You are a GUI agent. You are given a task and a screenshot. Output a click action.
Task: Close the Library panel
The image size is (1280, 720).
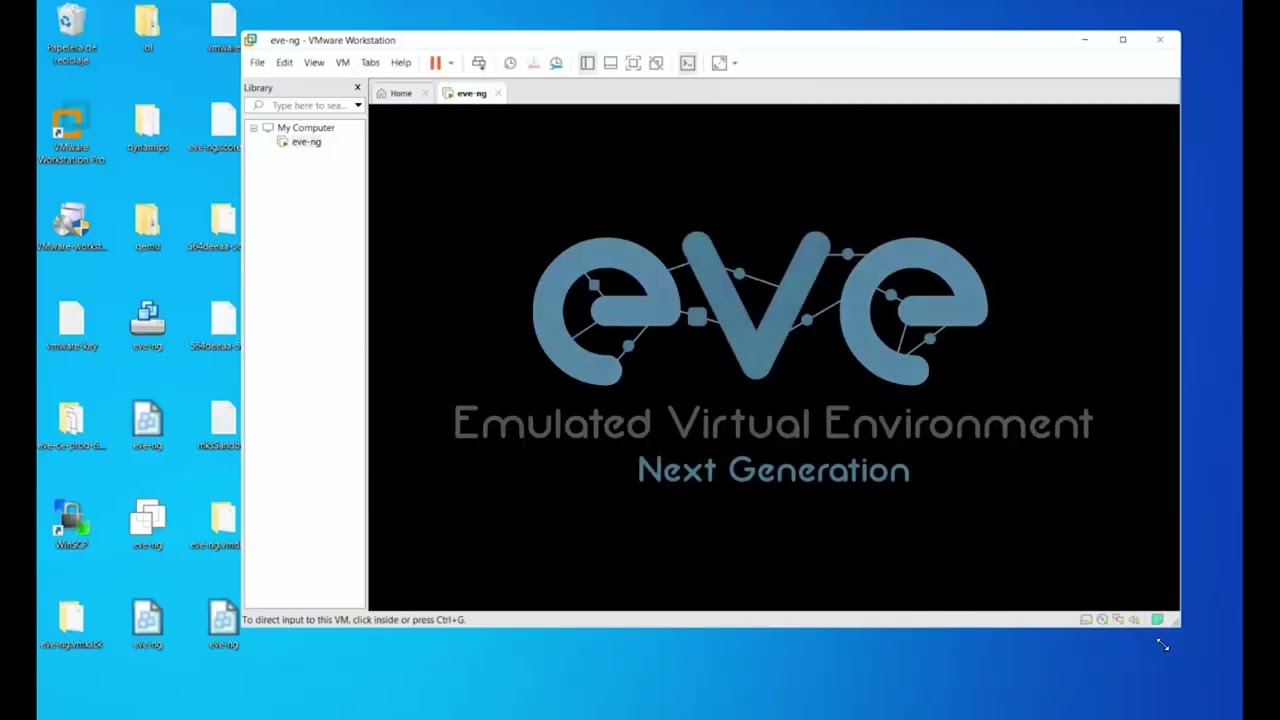click(357, 88)
